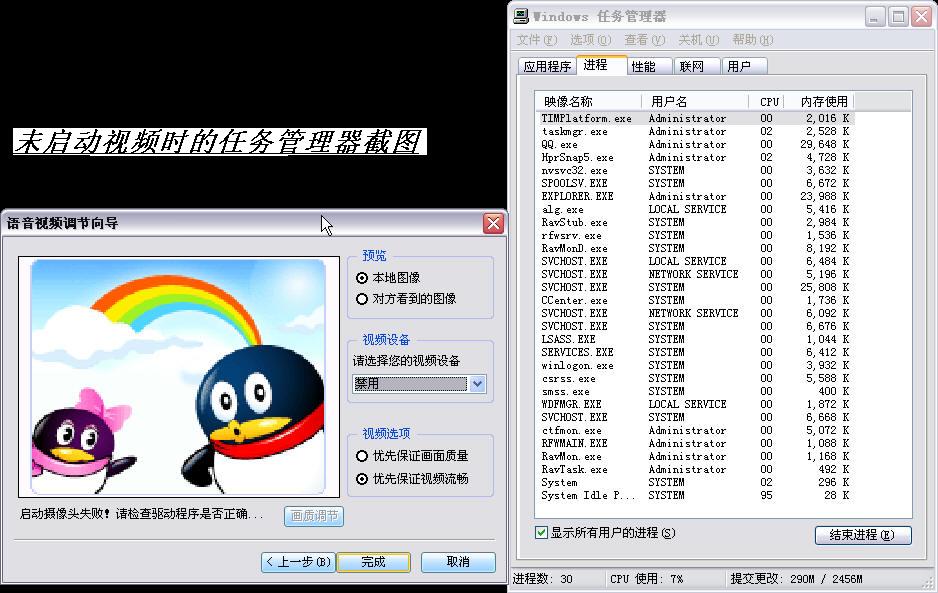Switch to the 性能 tab
938x593 pixels.
(x=650, y=66)
